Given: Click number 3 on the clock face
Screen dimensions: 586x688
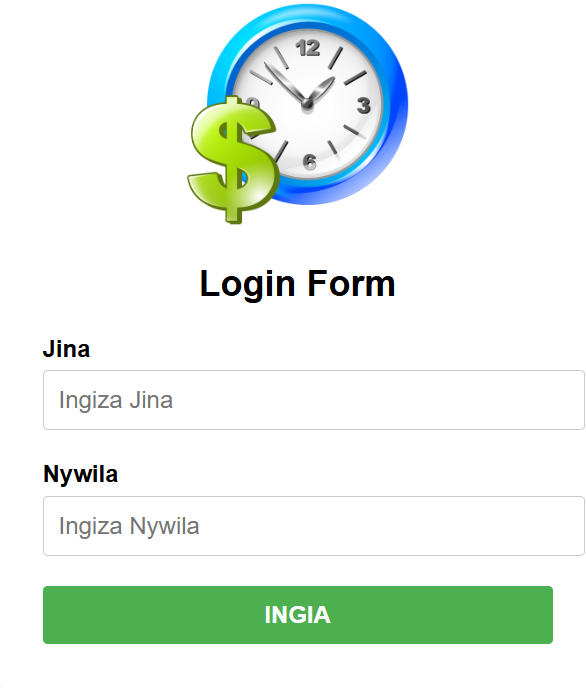Looking at the screenshot, I should tap(364, 106).
